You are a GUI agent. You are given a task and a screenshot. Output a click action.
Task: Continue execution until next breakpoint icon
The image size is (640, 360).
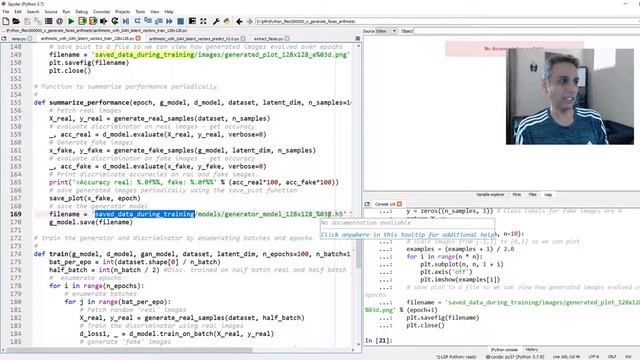[x=169, y=21]
